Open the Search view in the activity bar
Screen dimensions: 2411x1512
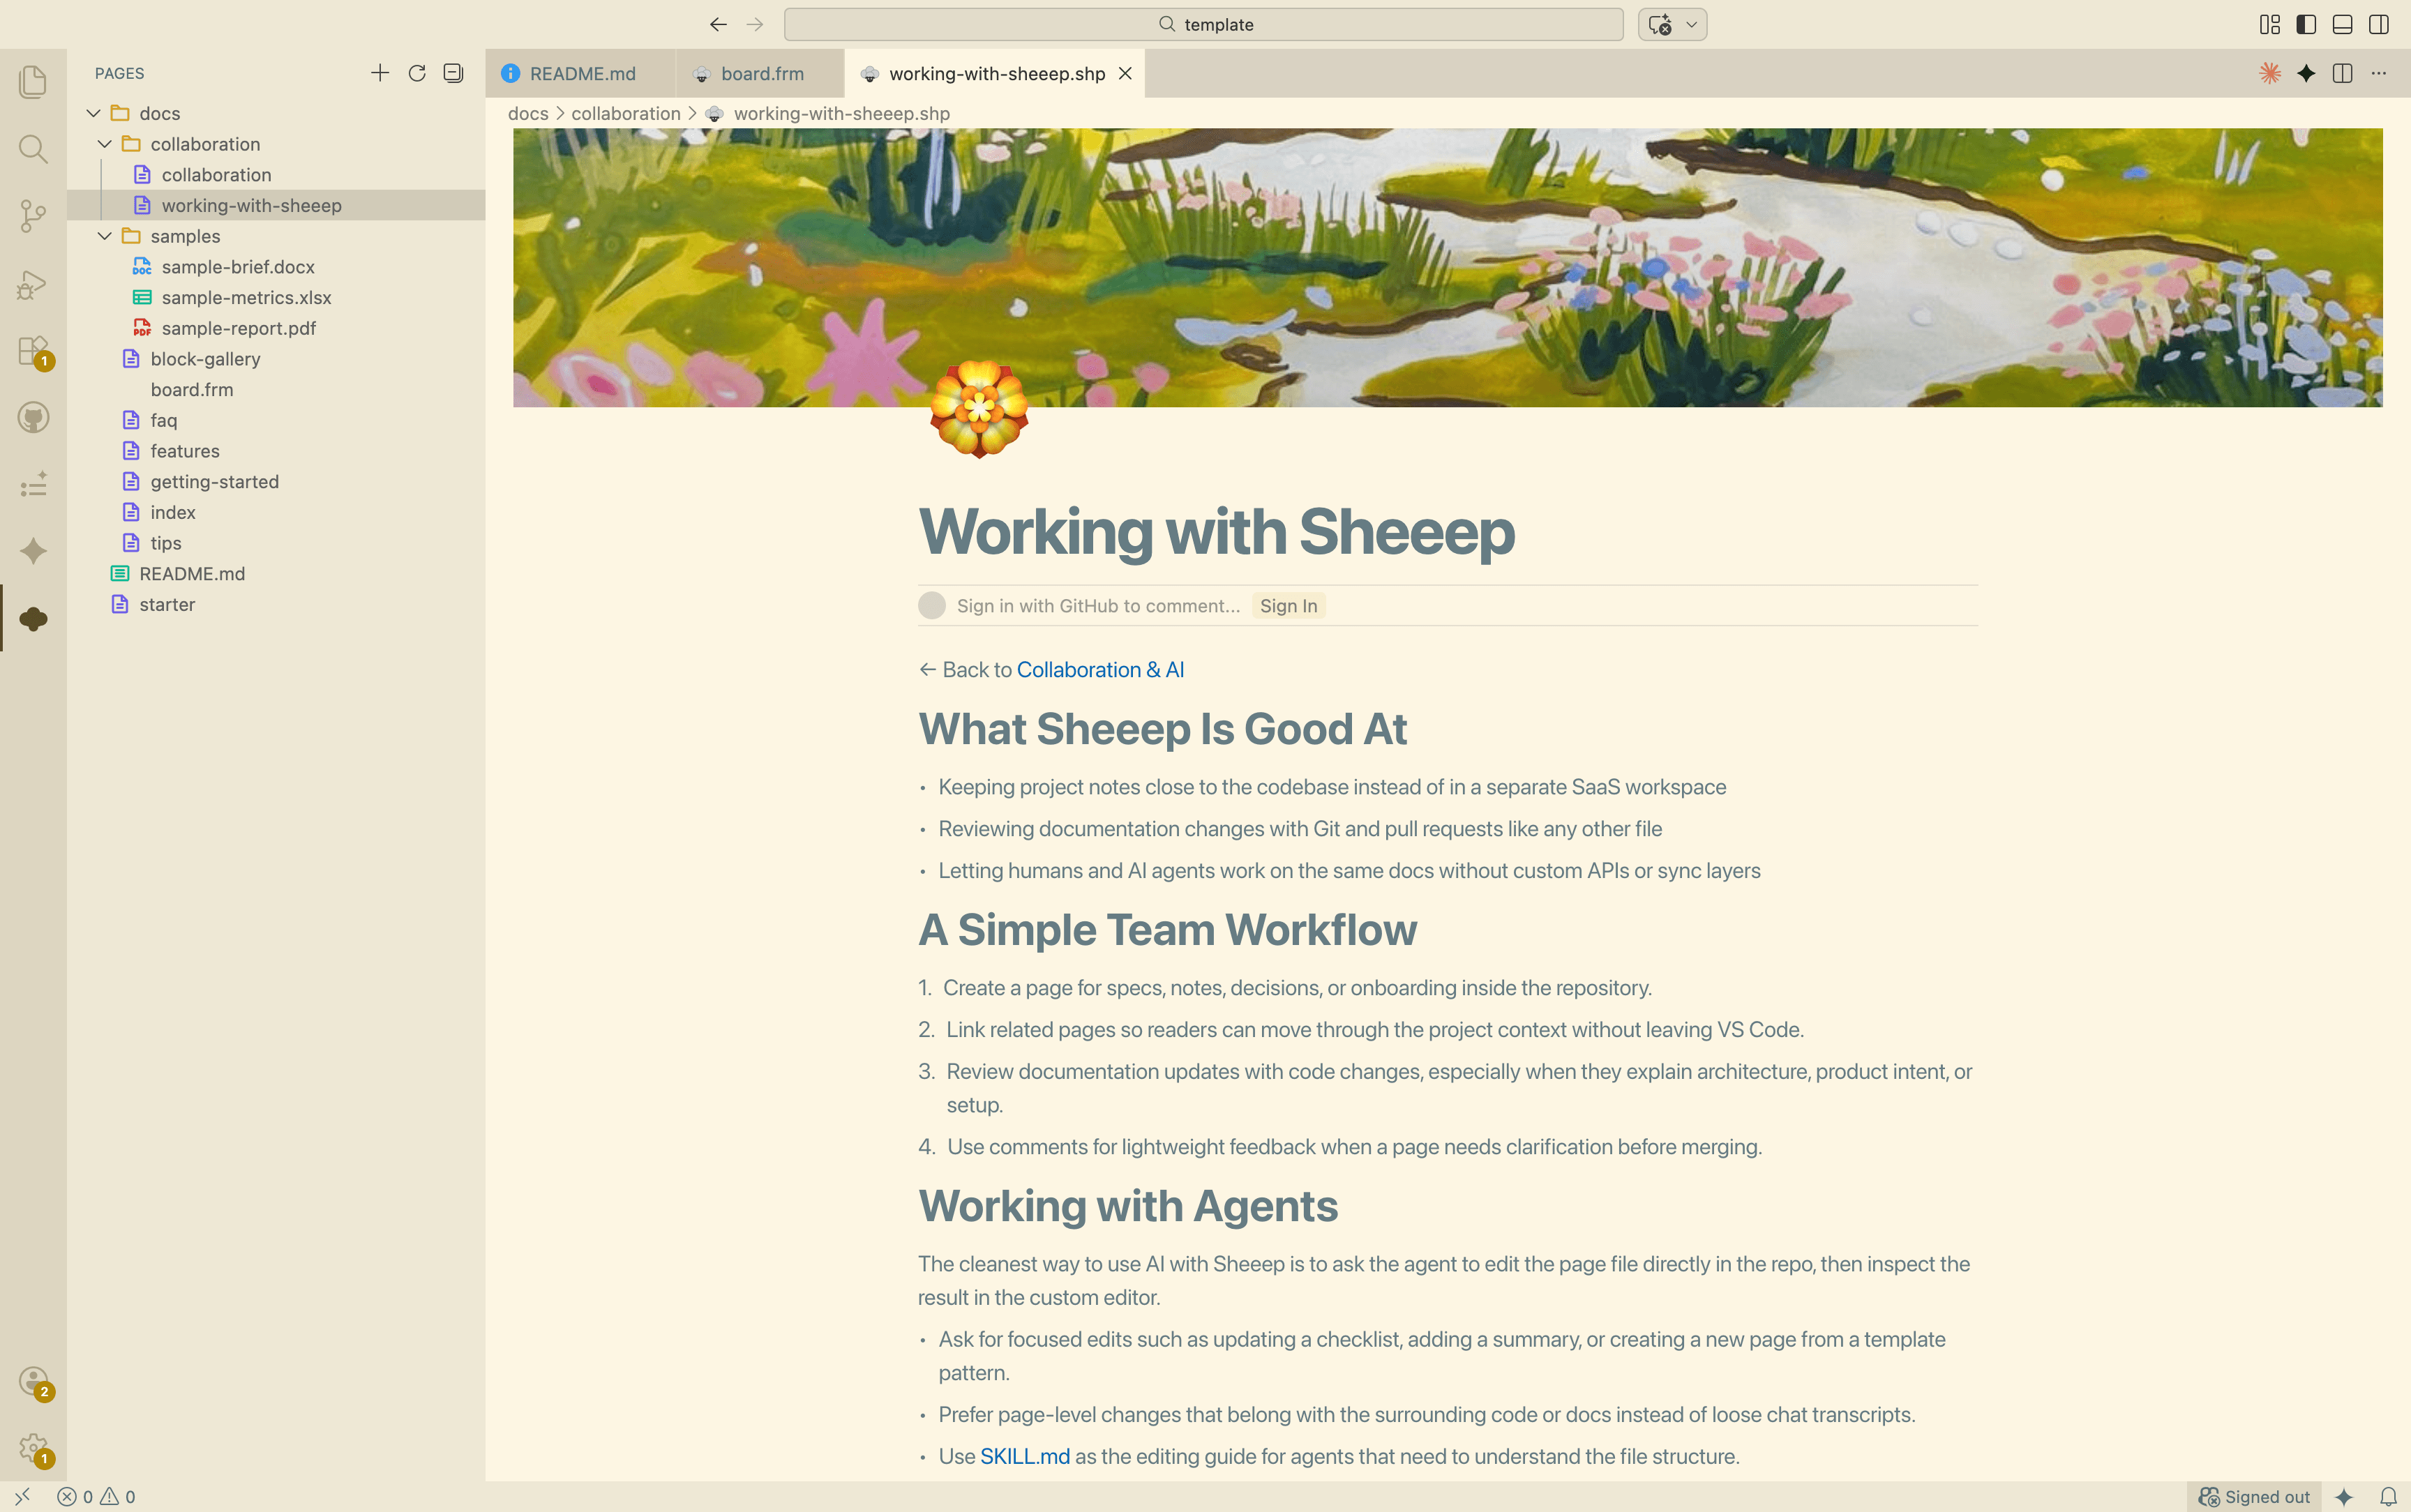pos(33,149)
